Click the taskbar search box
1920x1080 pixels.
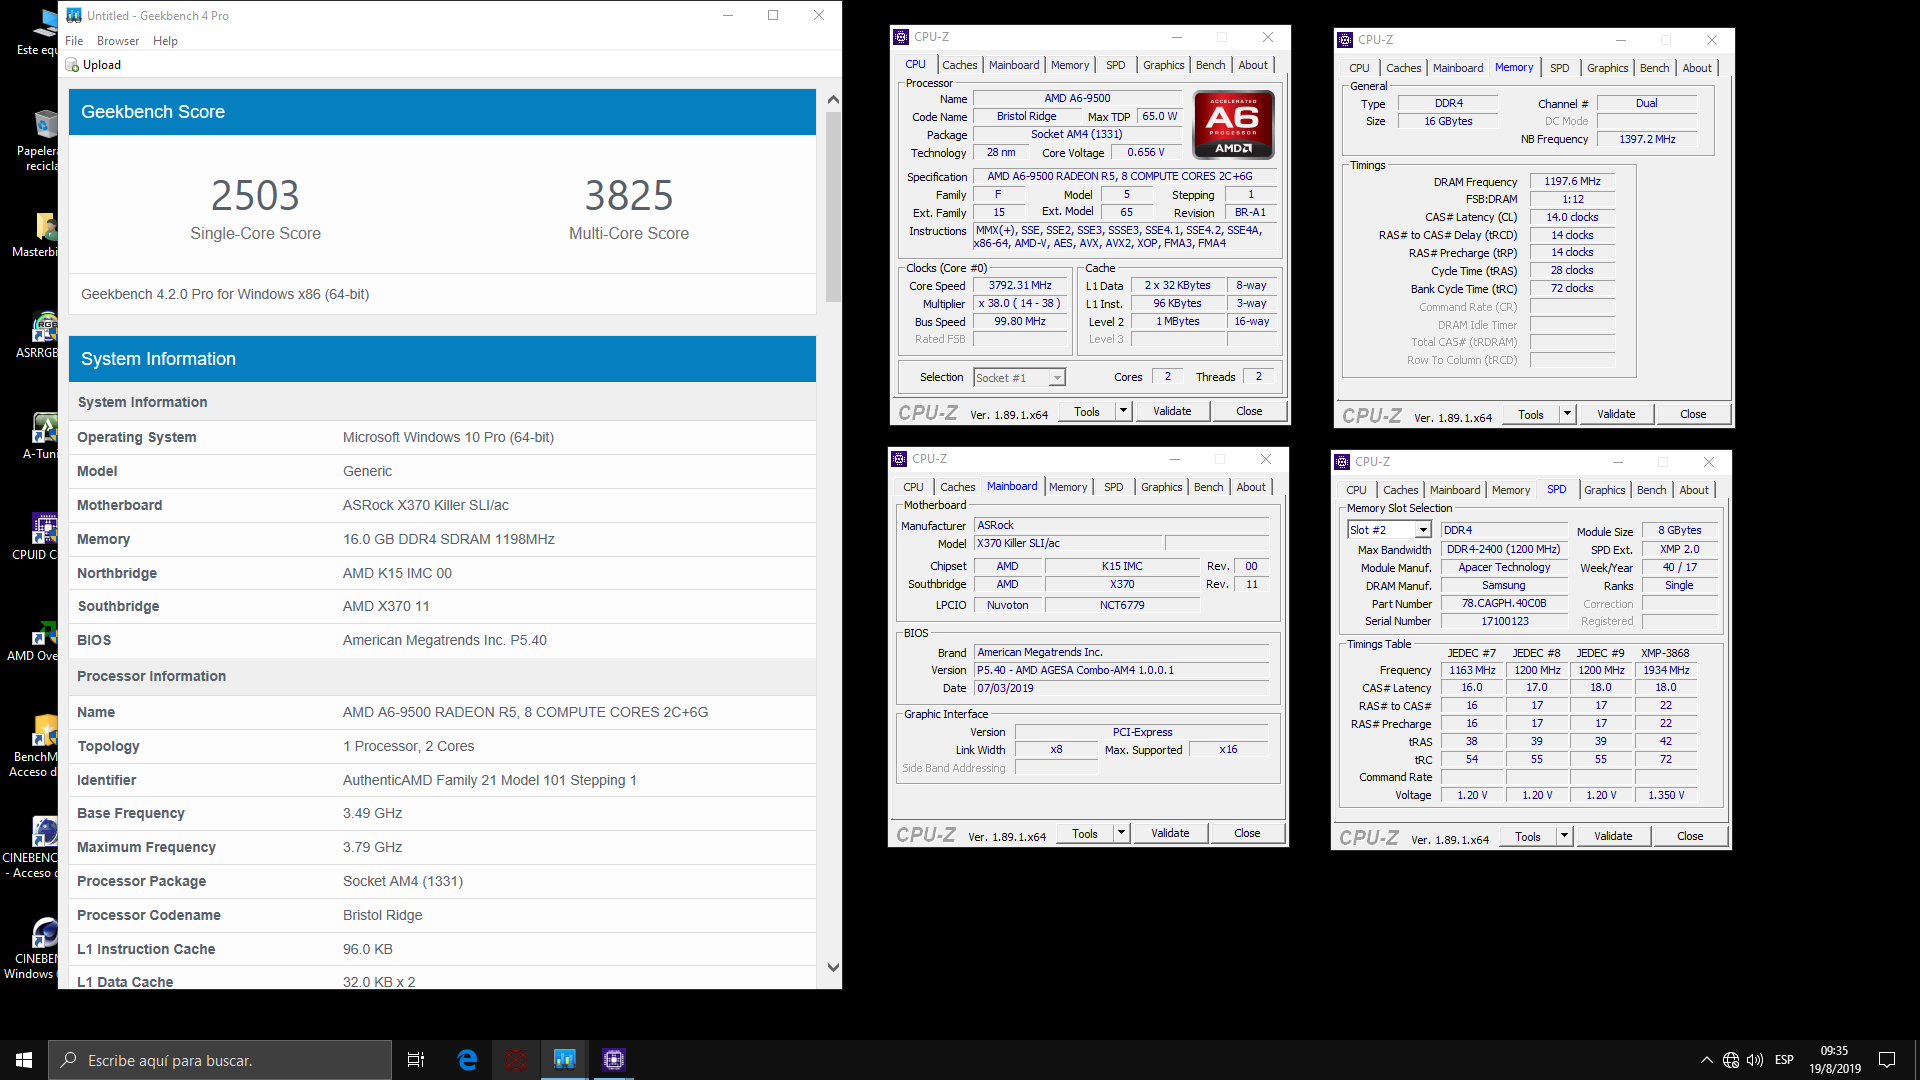pyautogui.click(x=220, y=1060)
